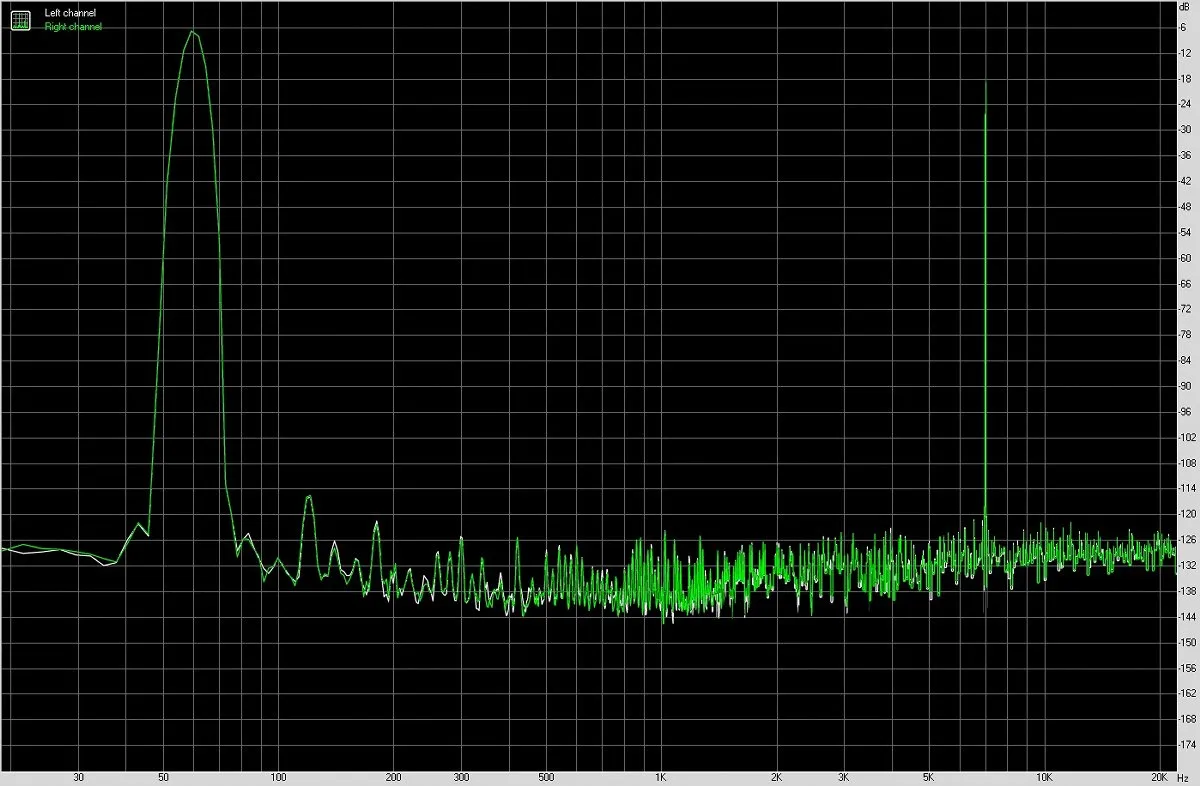Click the "200" frequency axis label
Viewport: 1200px width, 786px height.
[x=394, y=776]
